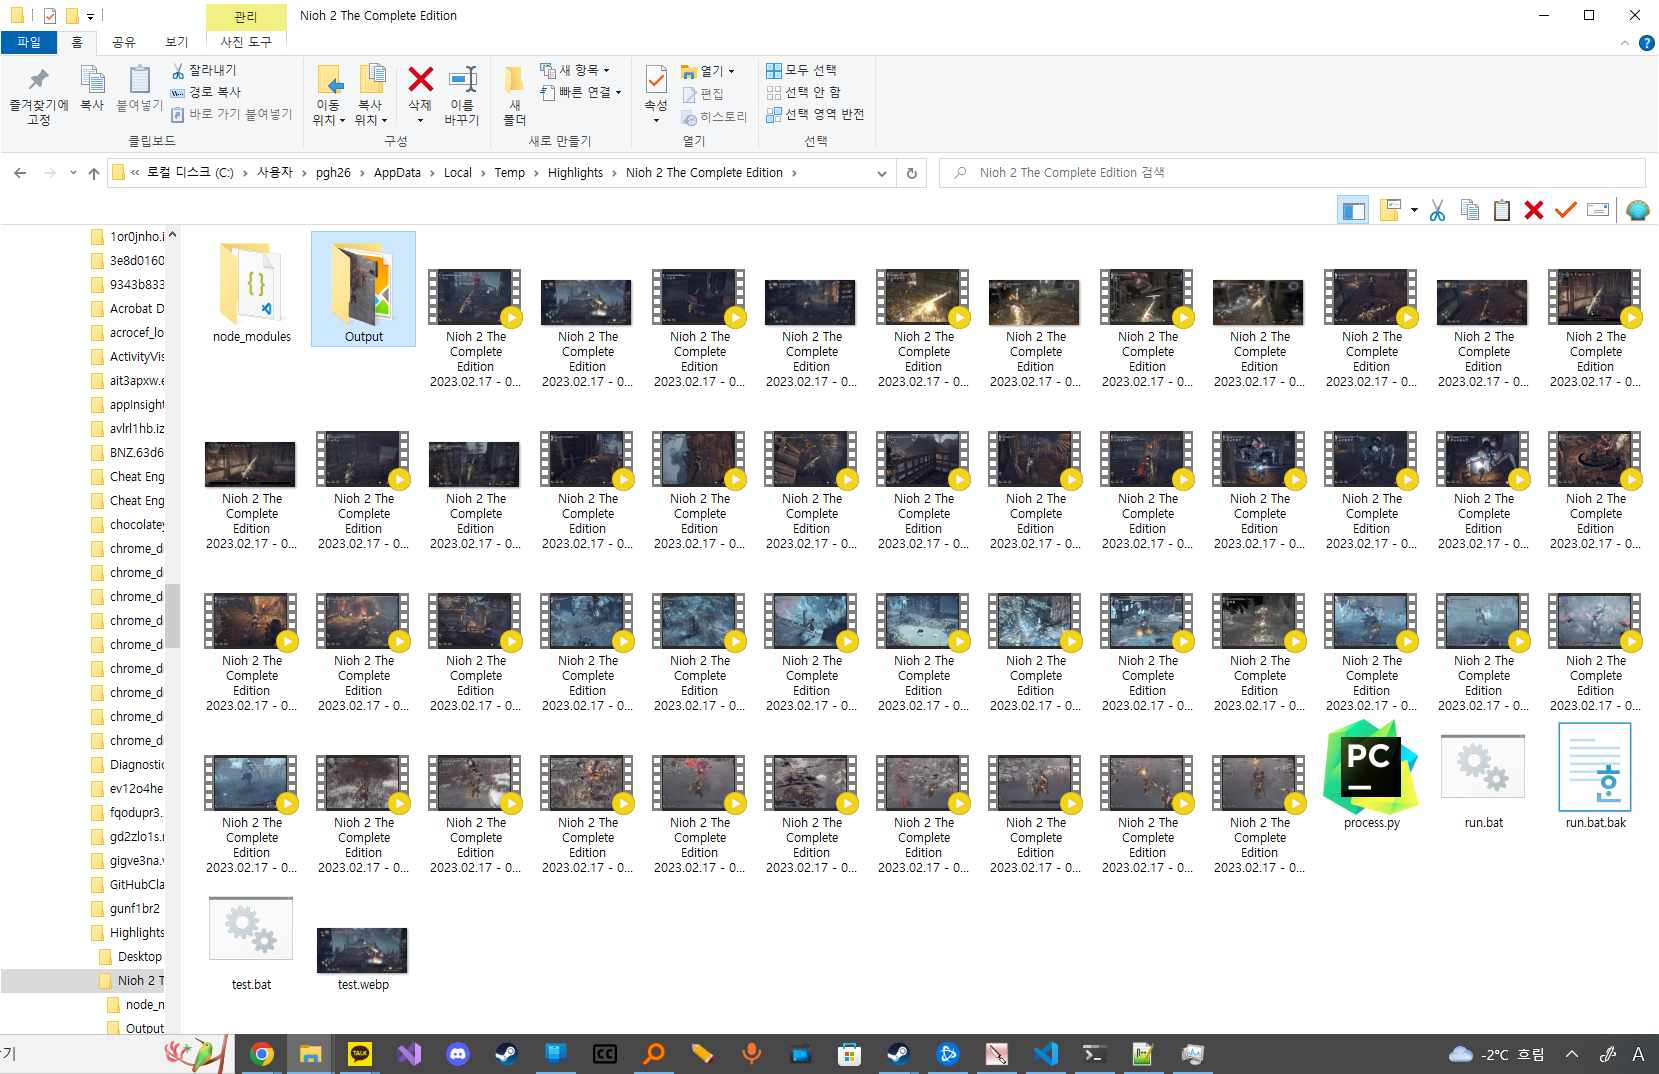The width and height of the screenshot is (1659, 1074).
Task: Click the toolbar clipboard paste icon
Action: pos(1502,210)
